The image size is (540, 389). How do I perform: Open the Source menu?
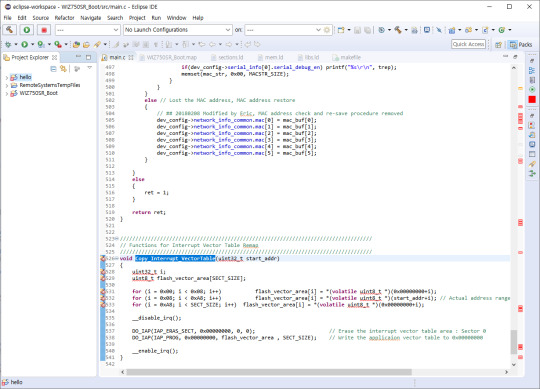tap(41, 18)
